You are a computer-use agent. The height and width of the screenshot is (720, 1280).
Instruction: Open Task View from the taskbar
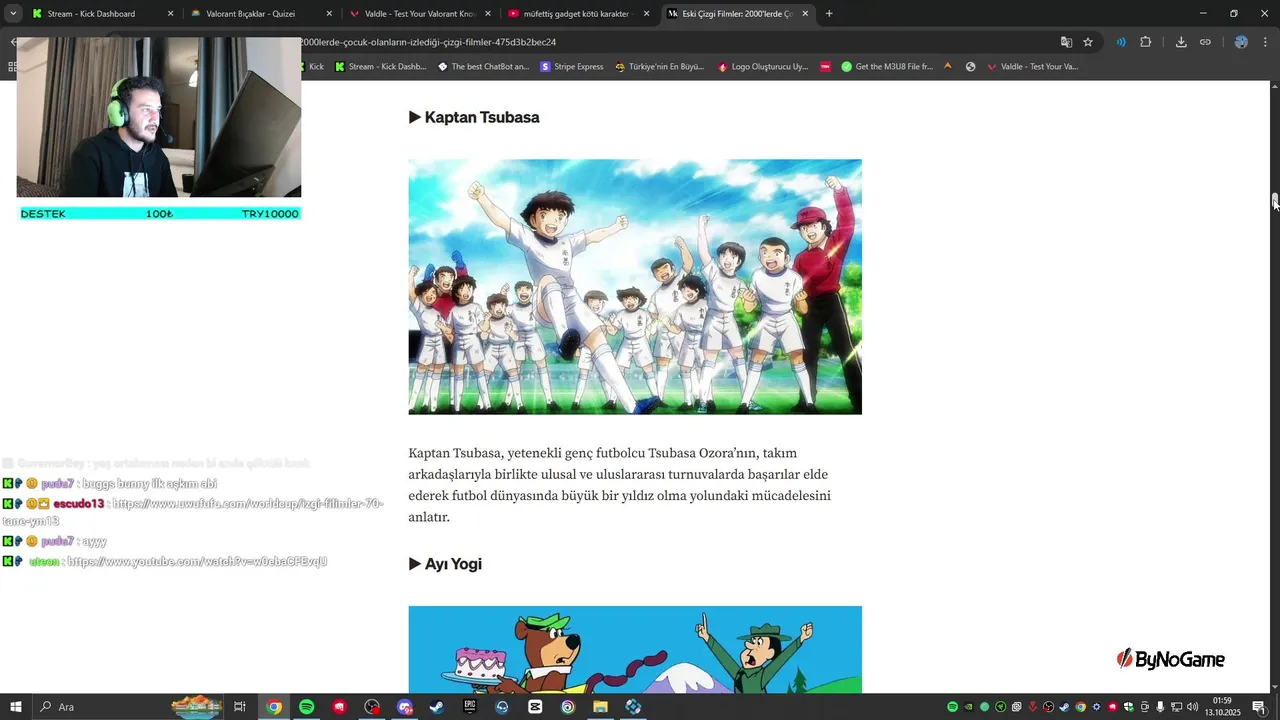pyautogui.click(x=240, y=707)
